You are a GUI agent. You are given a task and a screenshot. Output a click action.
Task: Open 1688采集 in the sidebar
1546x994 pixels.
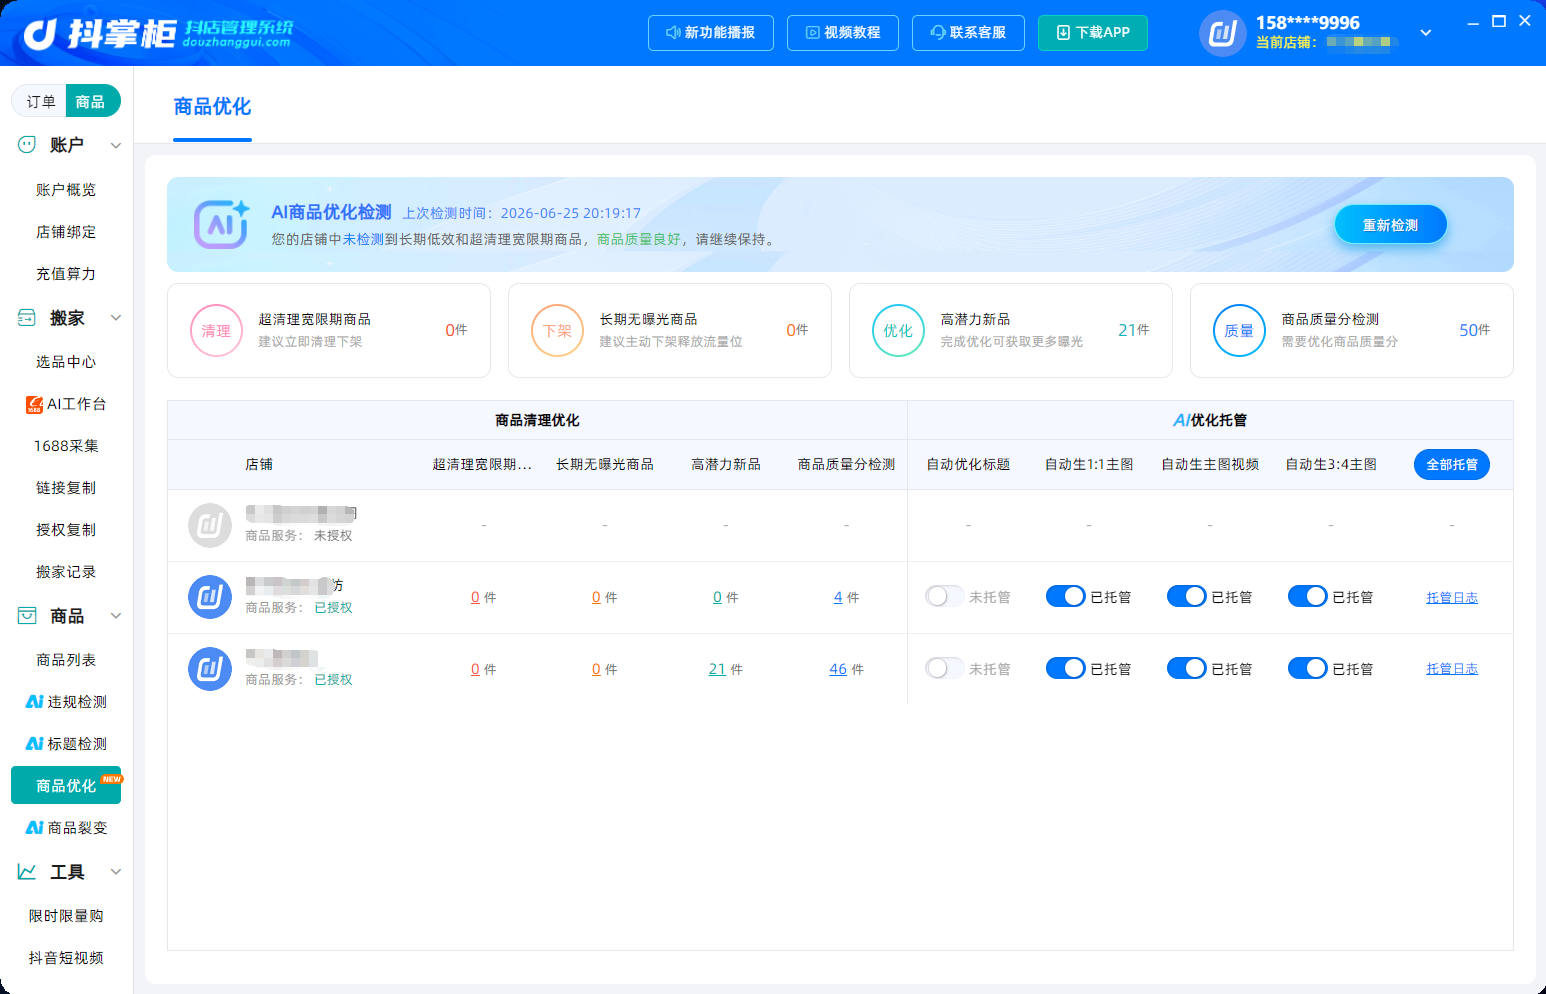coord(66,446)
